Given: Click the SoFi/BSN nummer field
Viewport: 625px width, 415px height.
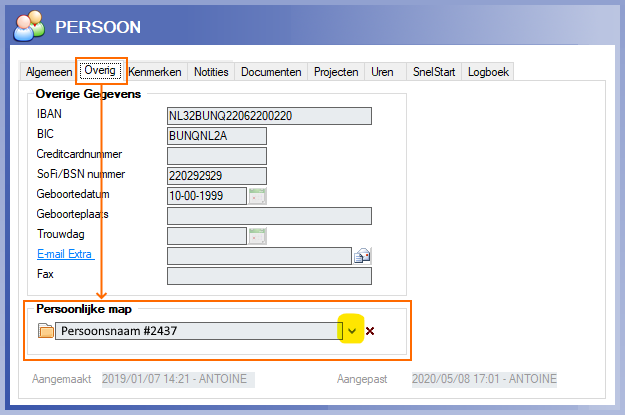Looking at the screenshot, I should point(217,176).
